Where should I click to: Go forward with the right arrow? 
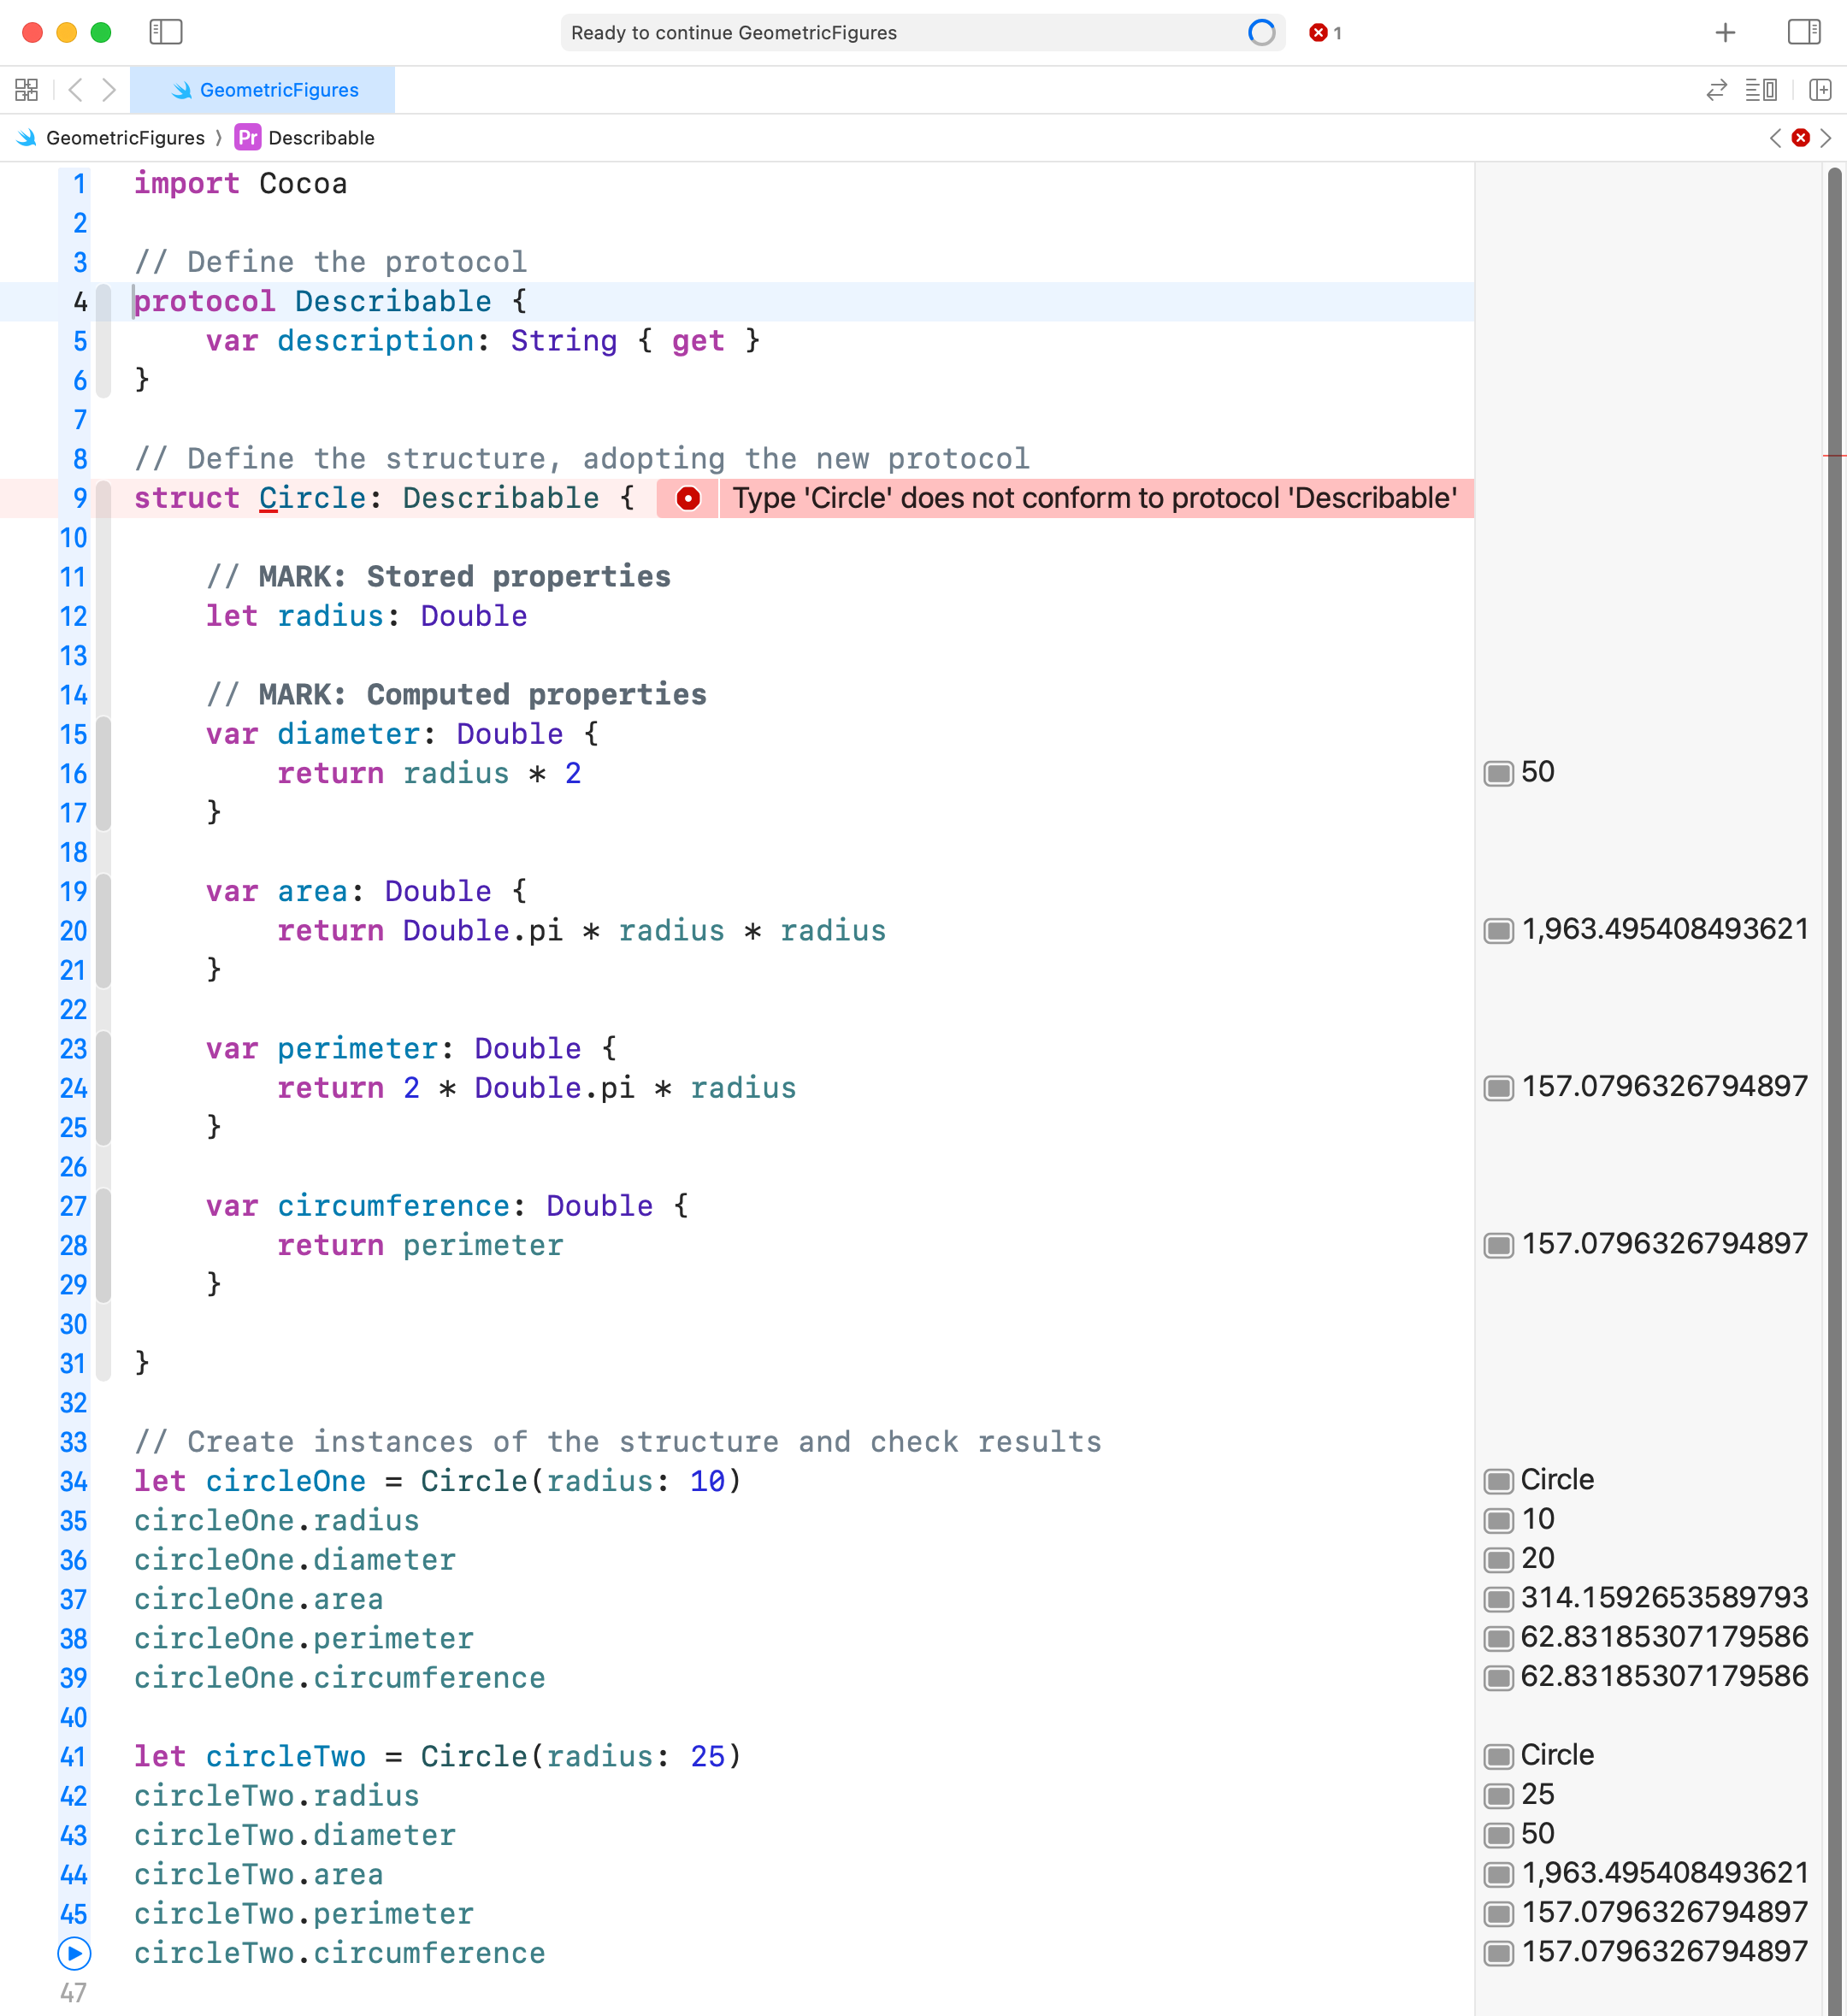pos(109,90)
